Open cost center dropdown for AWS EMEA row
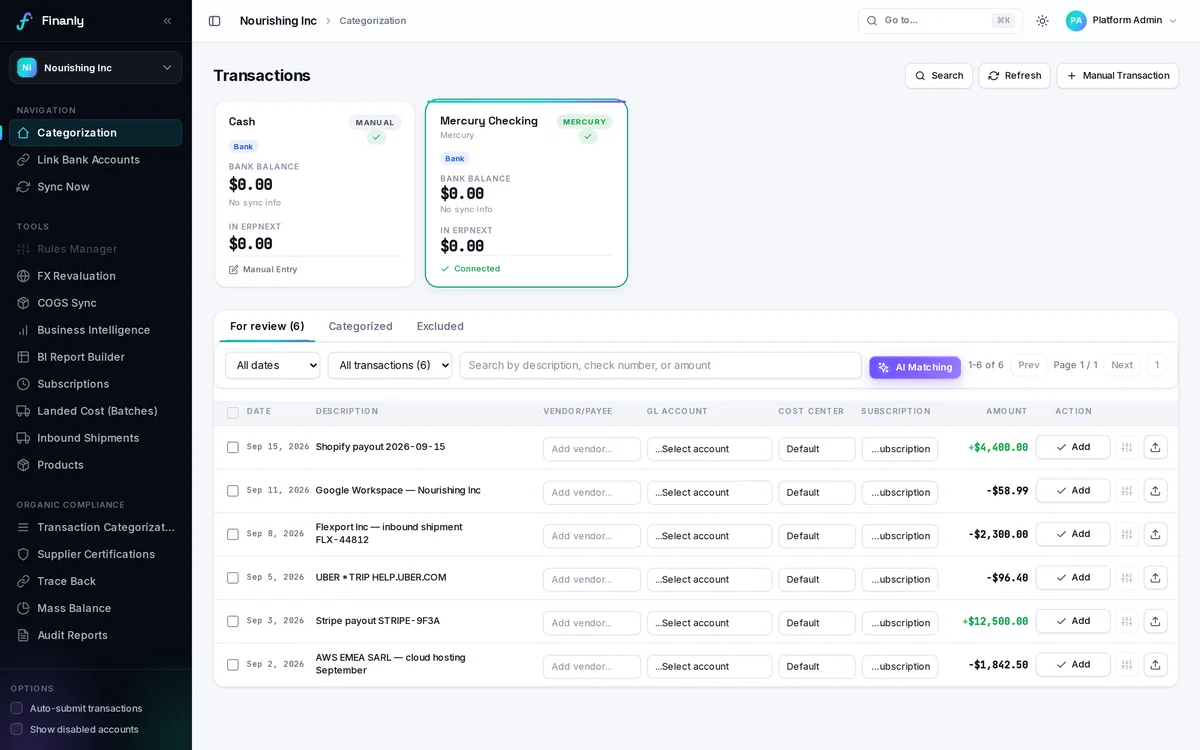Viewport: 1200px width, 750px height. [x=817, y=666]
